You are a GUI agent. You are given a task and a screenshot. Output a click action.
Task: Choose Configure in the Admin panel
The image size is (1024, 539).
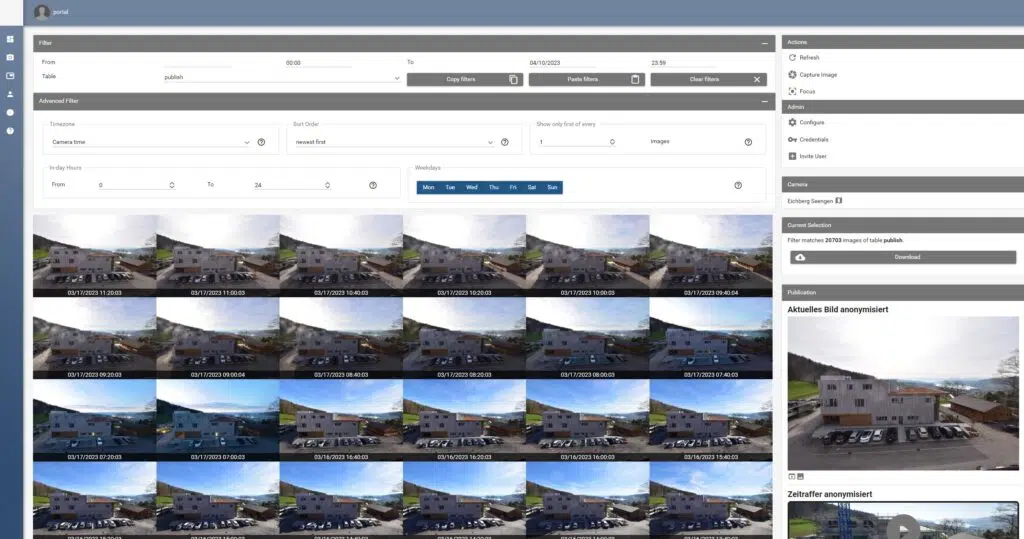811,122
